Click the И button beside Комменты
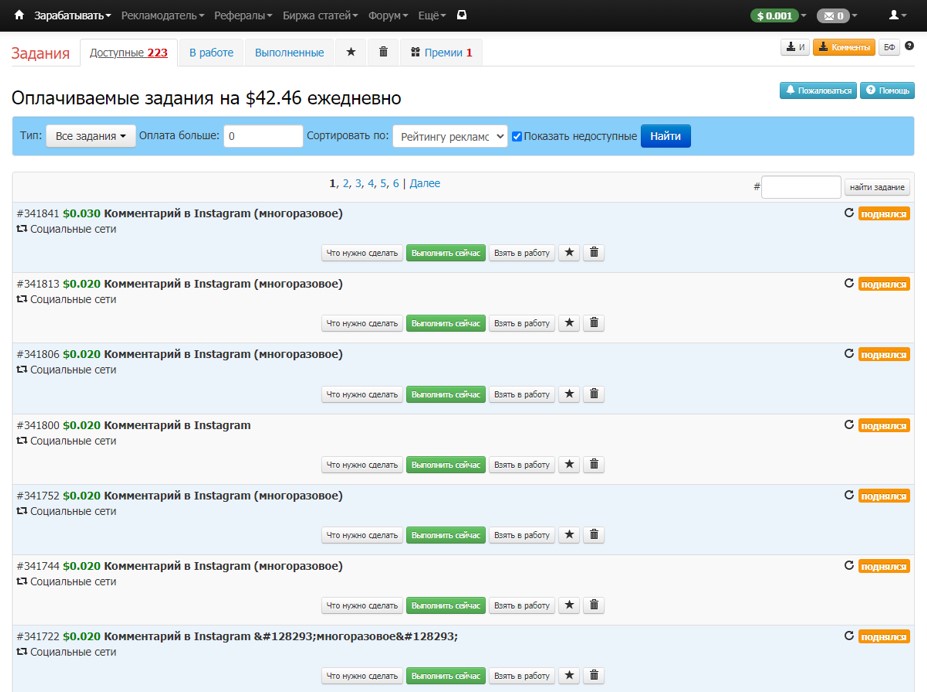927x692 pixels. click(795, 47)
